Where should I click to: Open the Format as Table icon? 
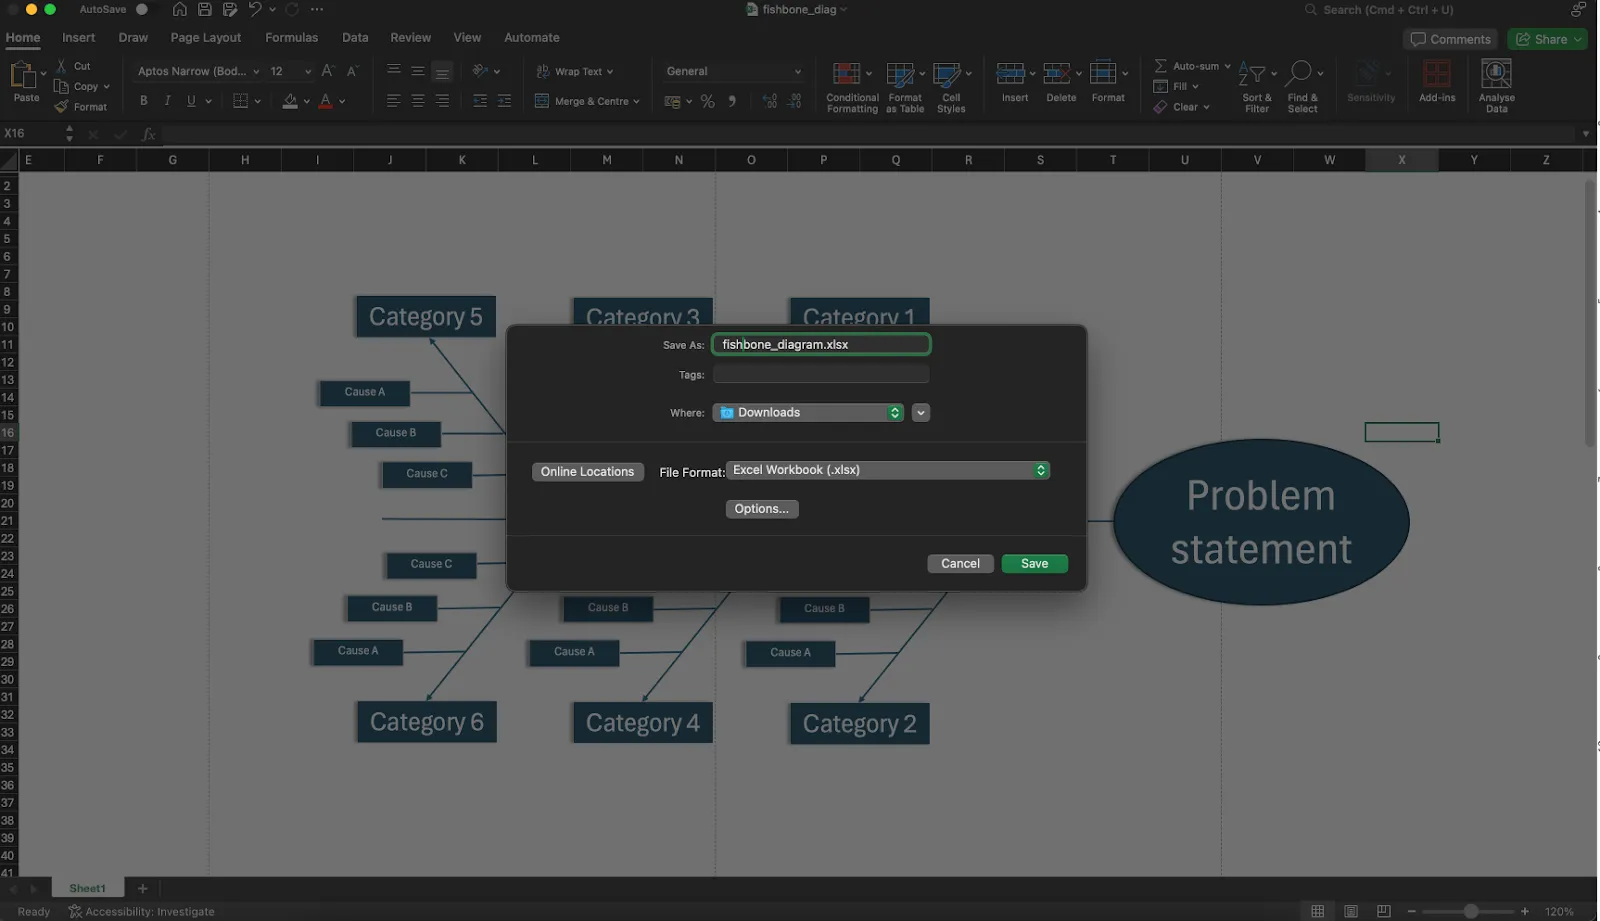[x=900, y=74]
